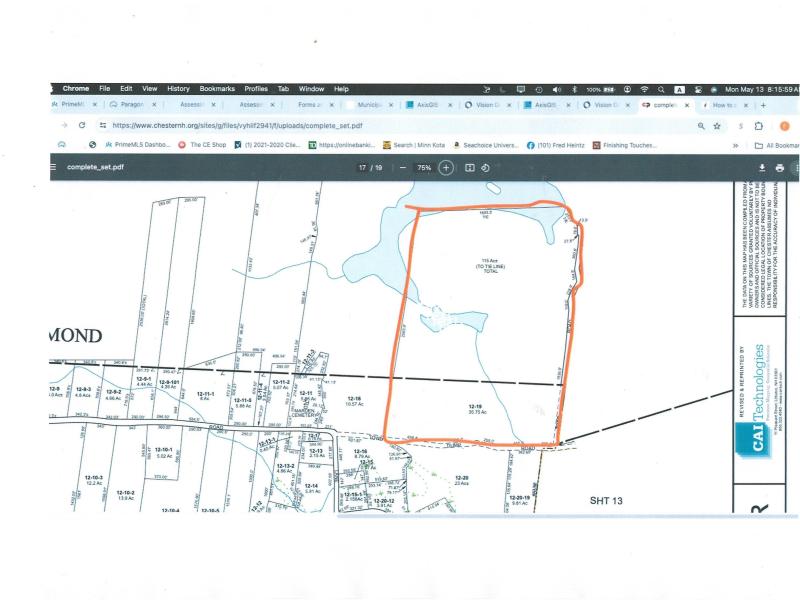The width and height of the screenshot is (800, 600).
Task: Rotate the PDF counterclockwise
Action: pos(485,167)
